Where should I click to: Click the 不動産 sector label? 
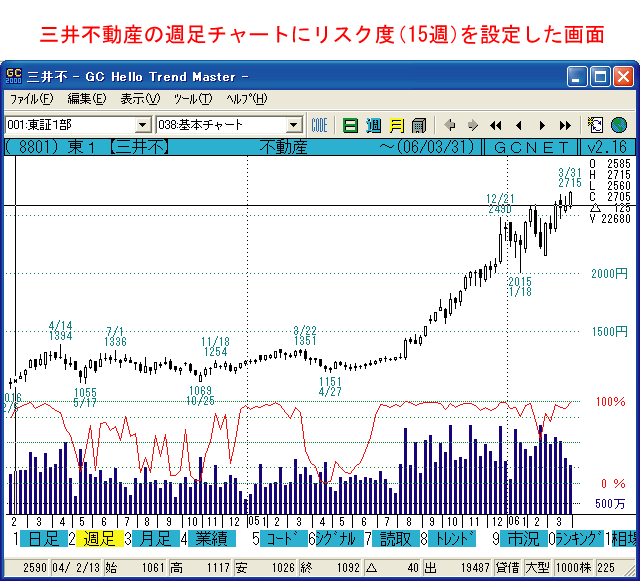pos(283,147)
